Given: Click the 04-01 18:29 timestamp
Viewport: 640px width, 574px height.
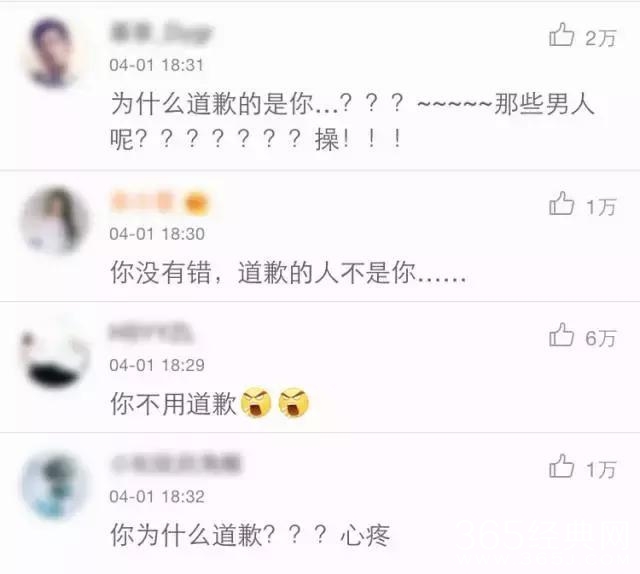Looking at the screenshot, I should [157, 365].
